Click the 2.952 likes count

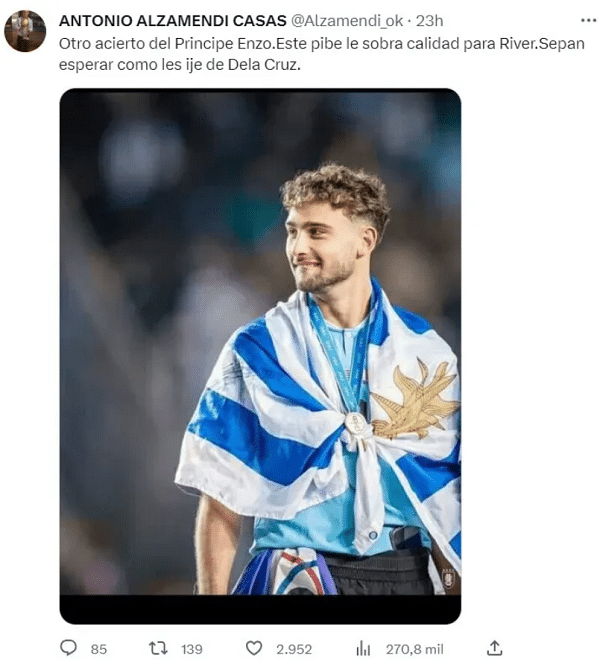pos(294,649)
